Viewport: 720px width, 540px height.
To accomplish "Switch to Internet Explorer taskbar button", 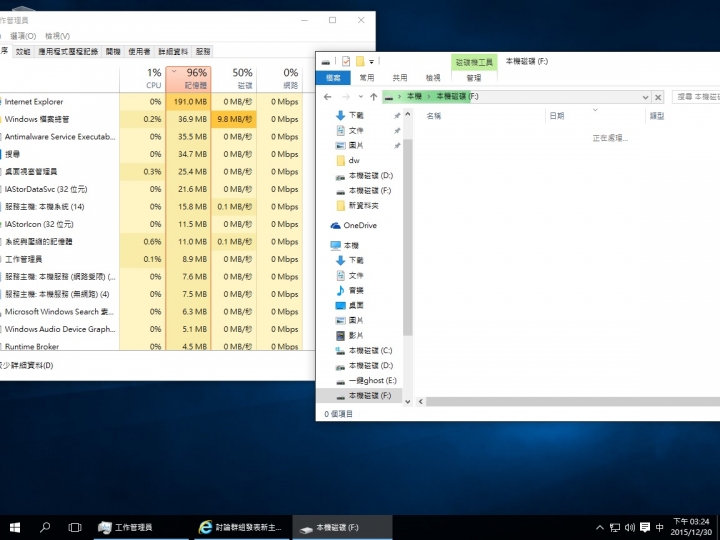I will pos(241,527).
